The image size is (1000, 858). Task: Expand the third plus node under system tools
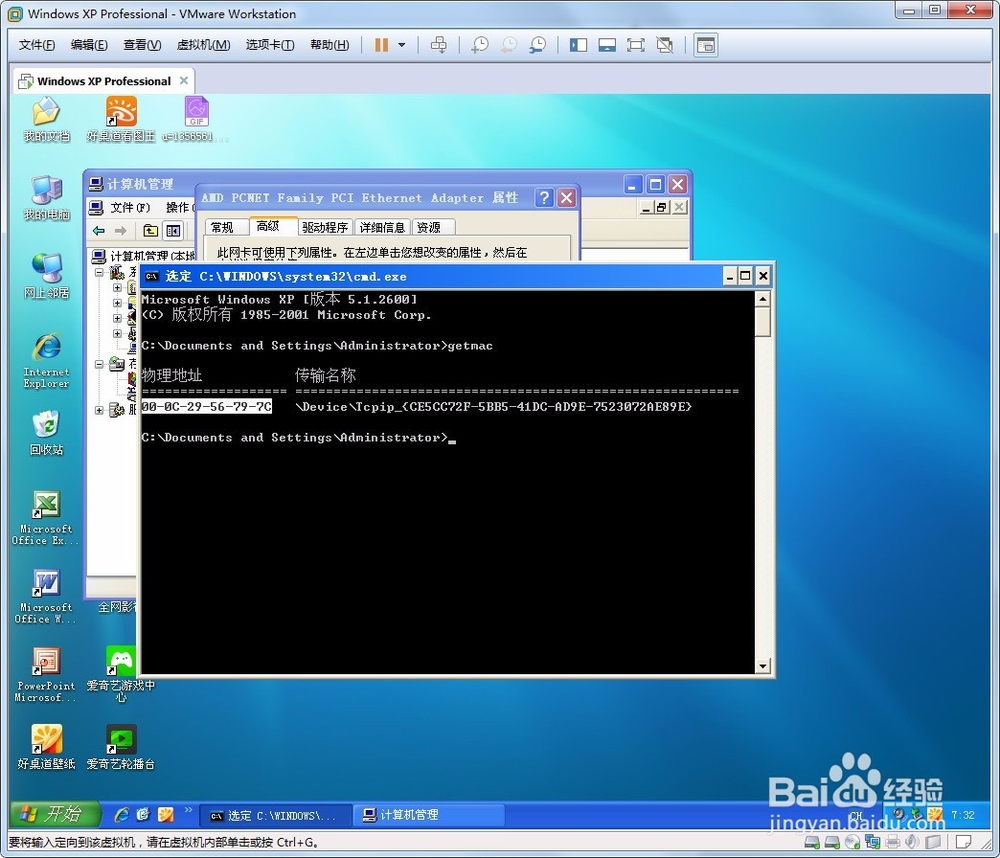(x=117, y=318)
